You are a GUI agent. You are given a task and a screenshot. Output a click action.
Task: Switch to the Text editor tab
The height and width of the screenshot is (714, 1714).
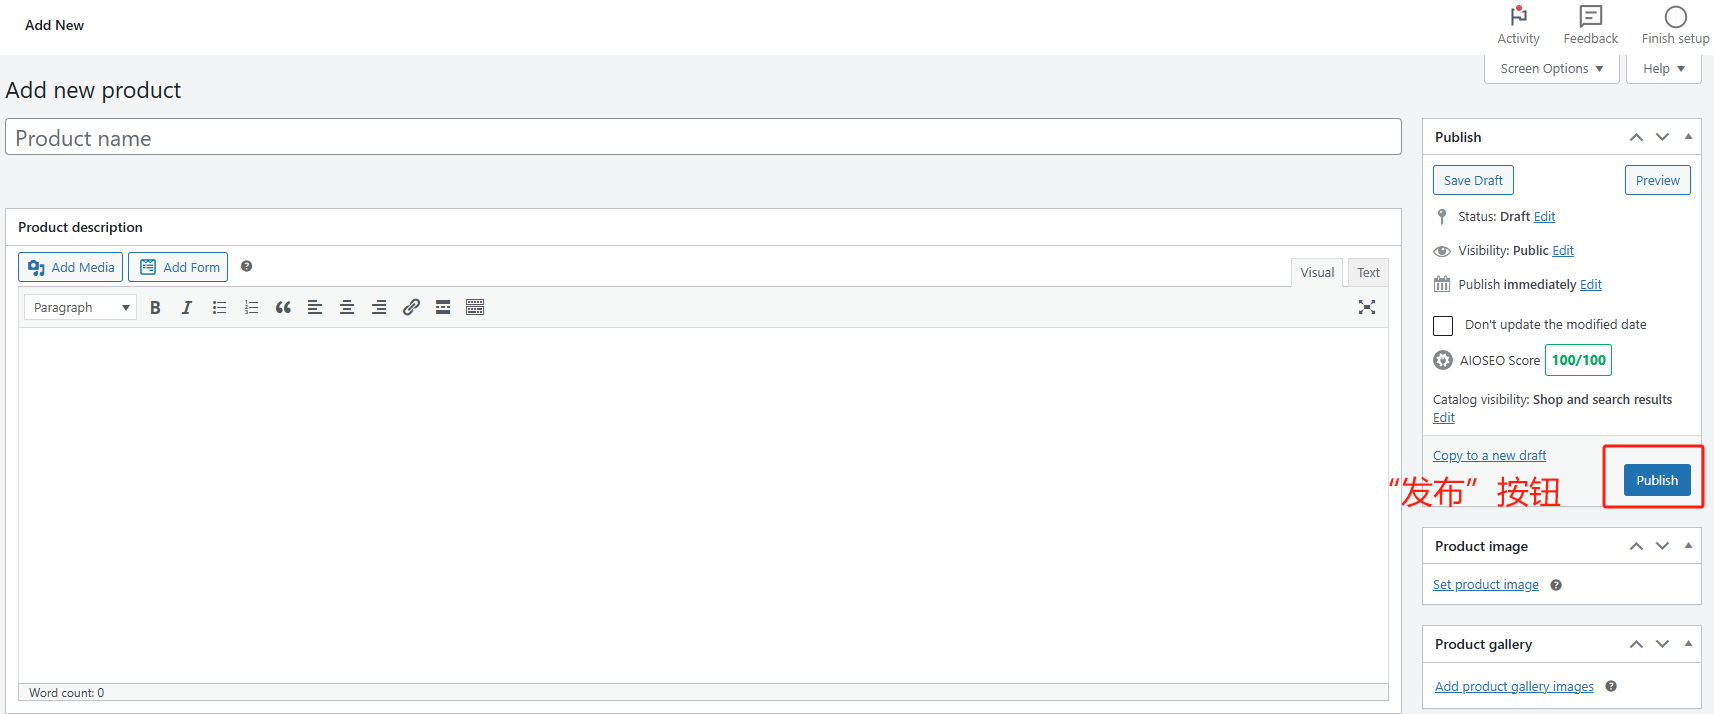[x=1368, y=273]
